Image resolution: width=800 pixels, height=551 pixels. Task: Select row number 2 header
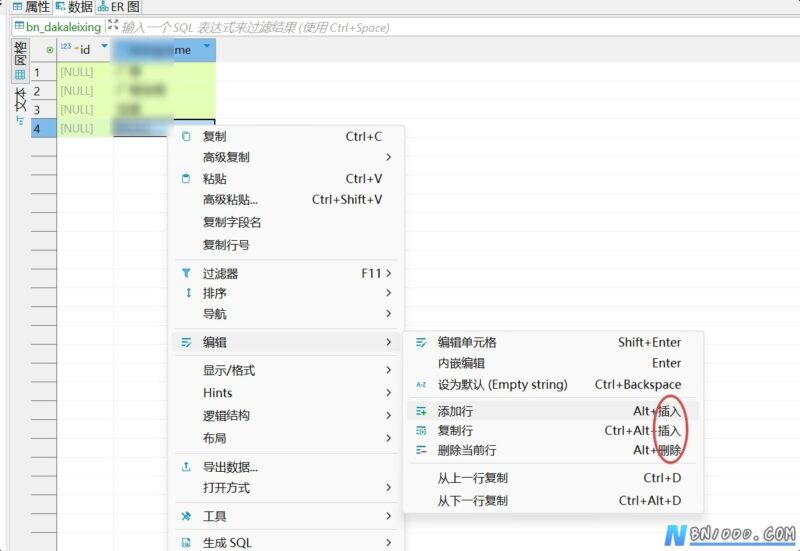click(43, 91)
